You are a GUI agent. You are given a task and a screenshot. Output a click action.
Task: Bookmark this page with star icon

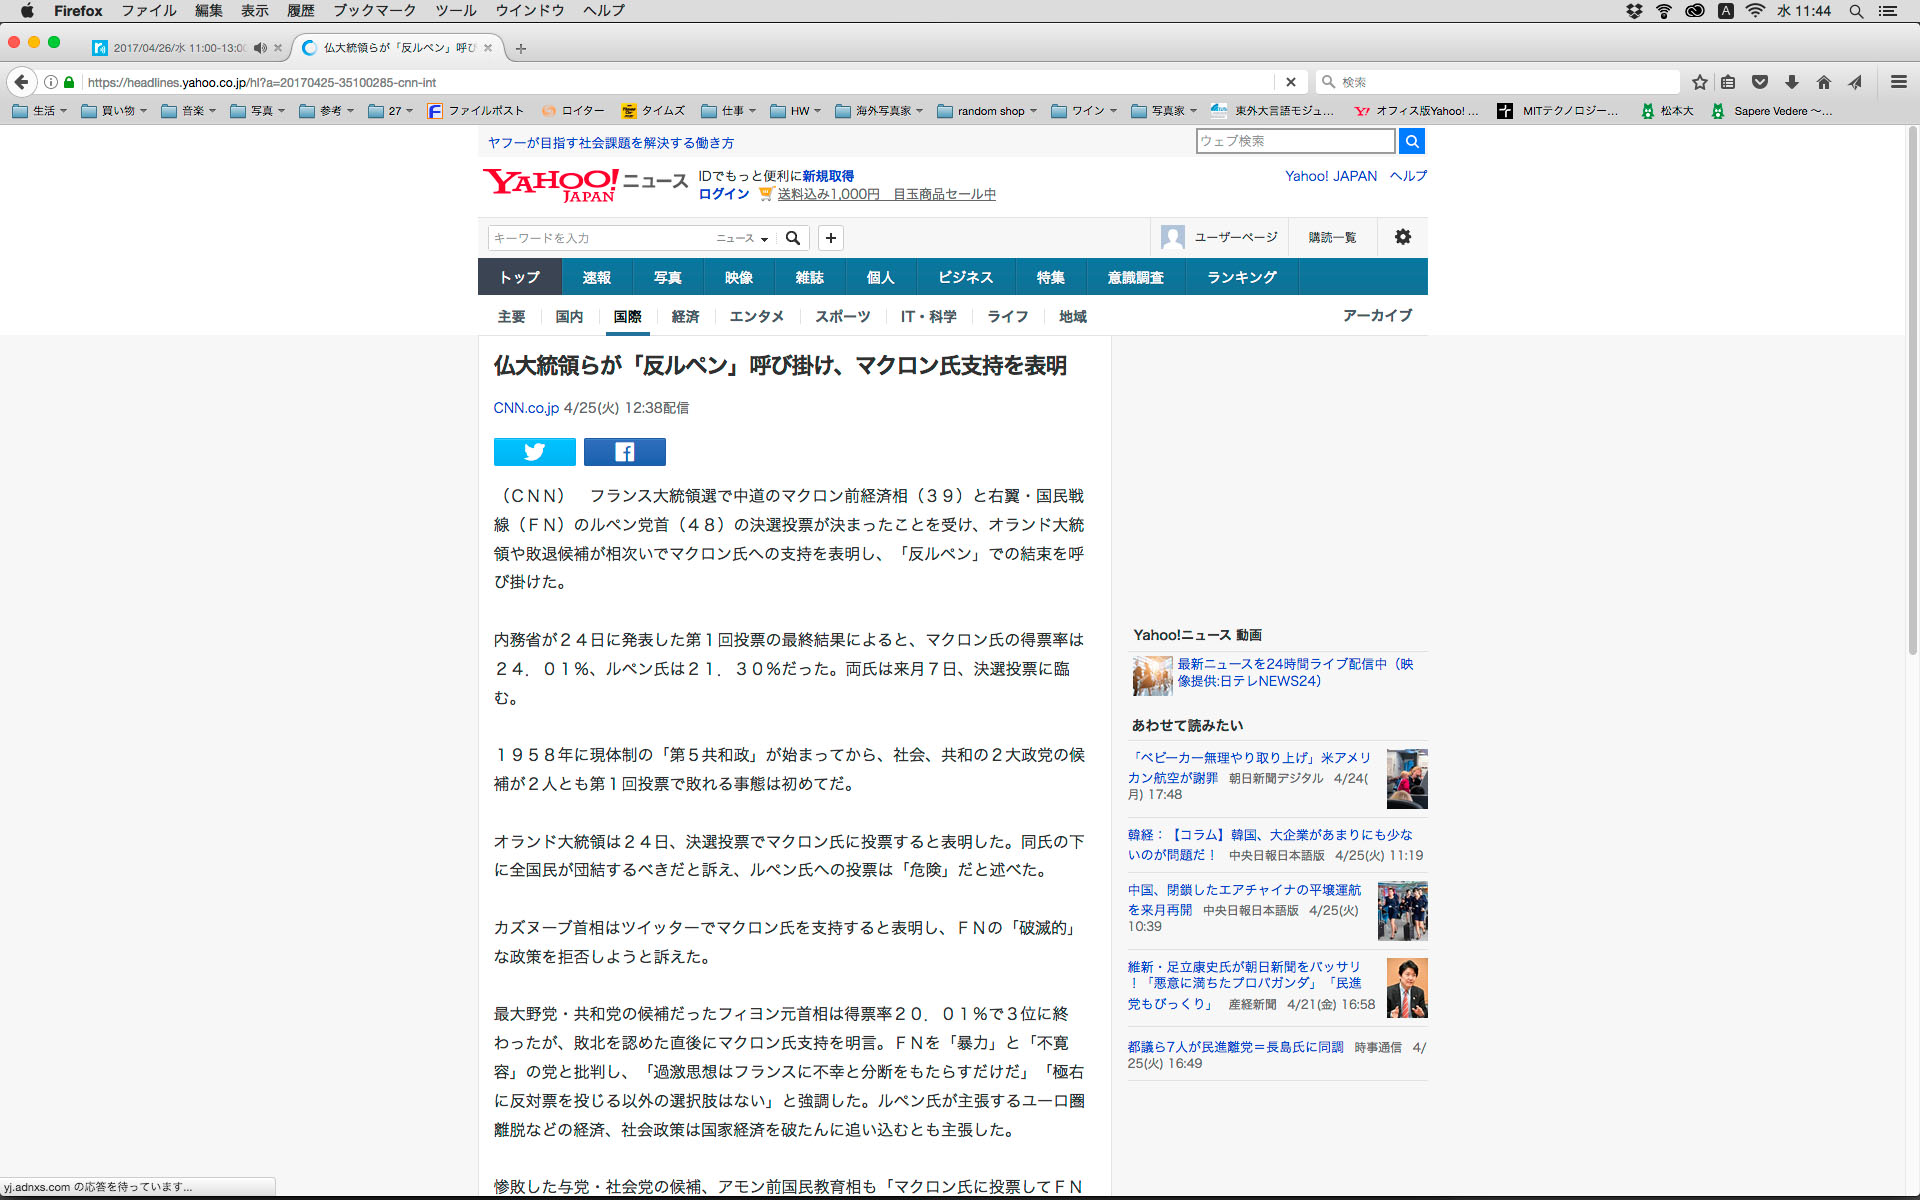click(1699, 82)
